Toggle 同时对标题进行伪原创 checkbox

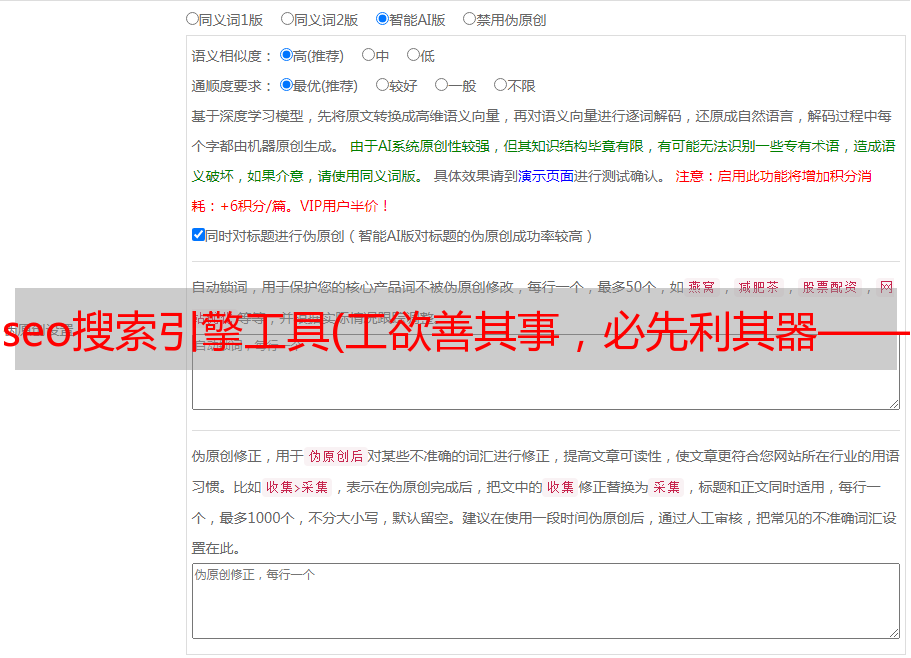tap(198, 235)
